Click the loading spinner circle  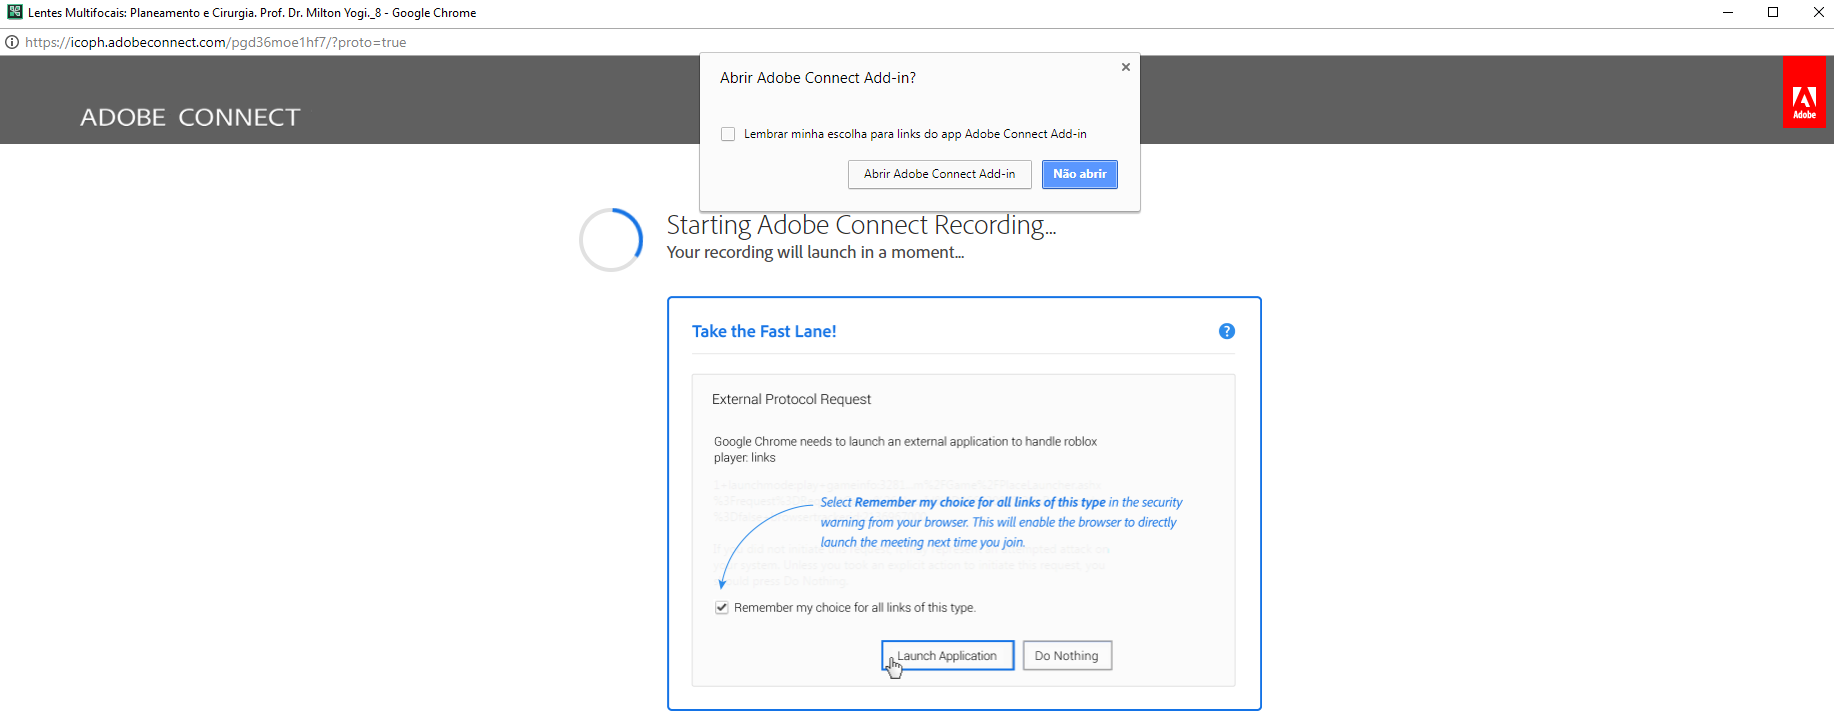click(611, 240)
